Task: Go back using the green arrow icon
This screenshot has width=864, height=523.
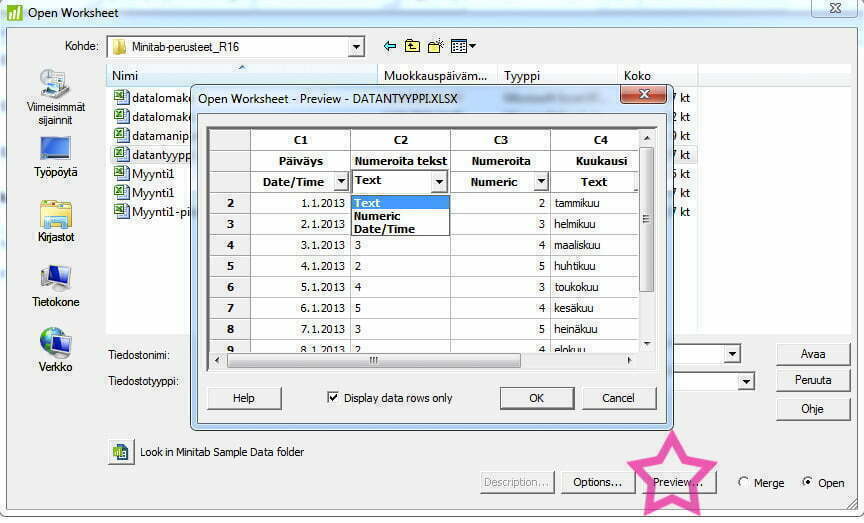Action: click(x=390, y=46)
